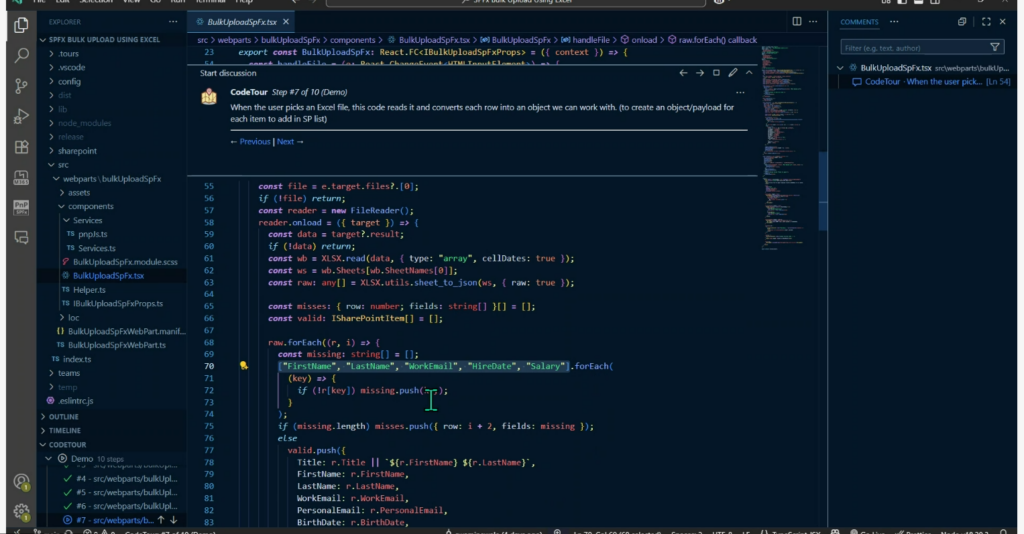Click the lightbulb code action on line 70
Viewport: 1024px width, 534px height.
pos(244,366)
